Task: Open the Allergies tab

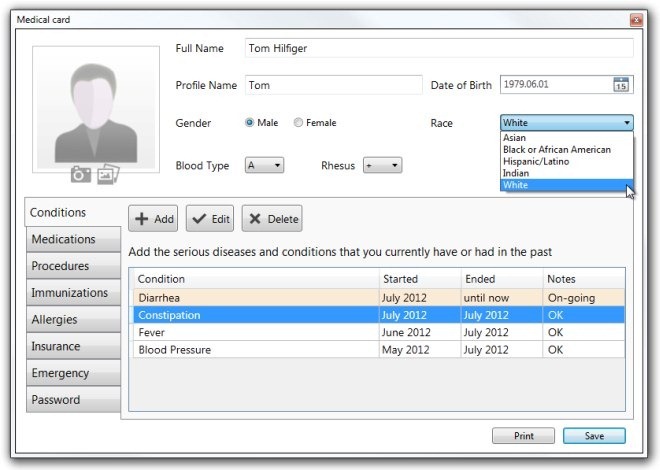Action: pyautogui.click(x=73, y=319)
